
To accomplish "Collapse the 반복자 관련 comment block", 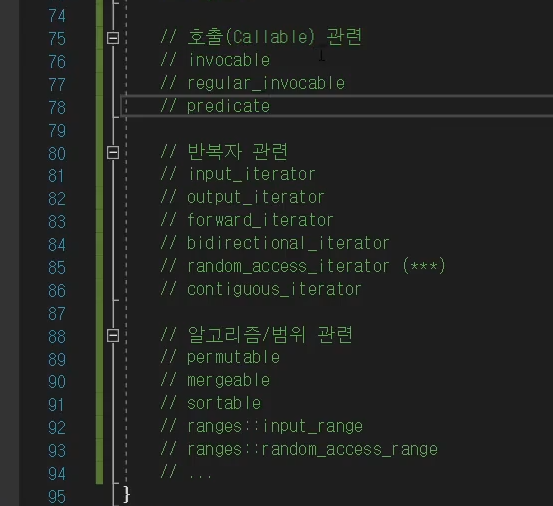I will (x=113, y=153).
